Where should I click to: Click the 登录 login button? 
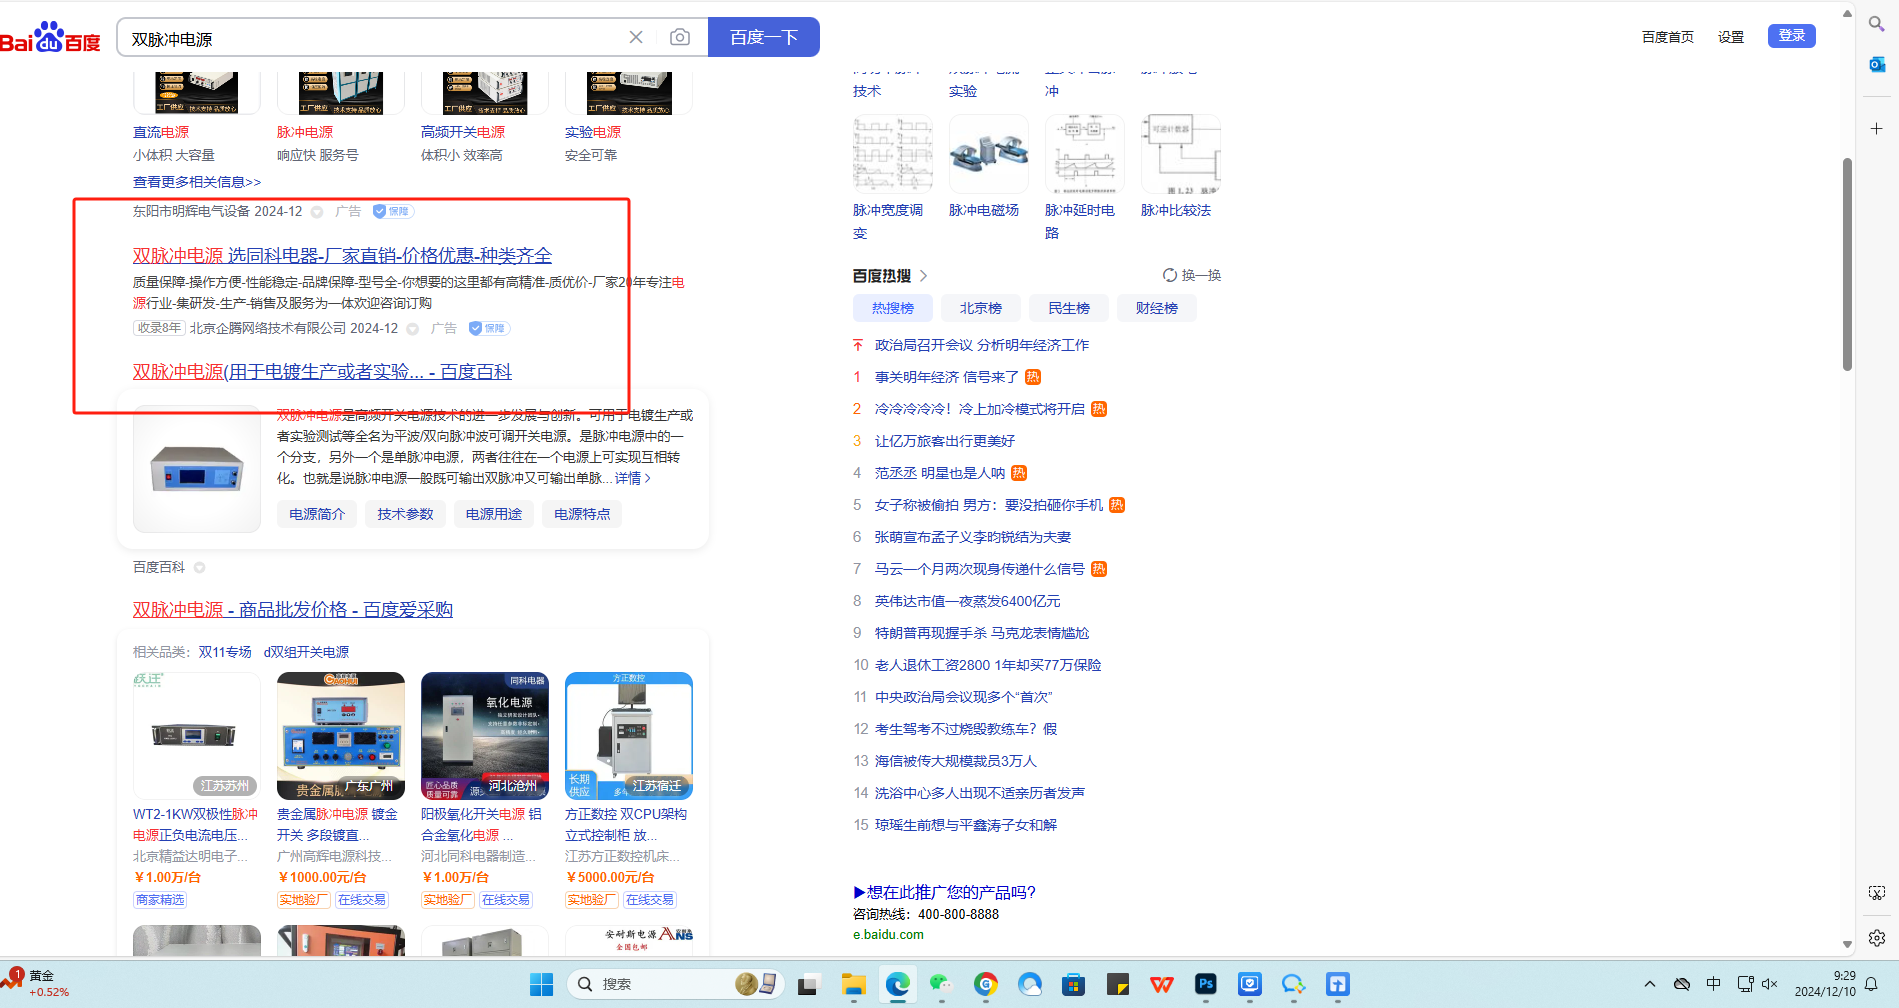1791,36
